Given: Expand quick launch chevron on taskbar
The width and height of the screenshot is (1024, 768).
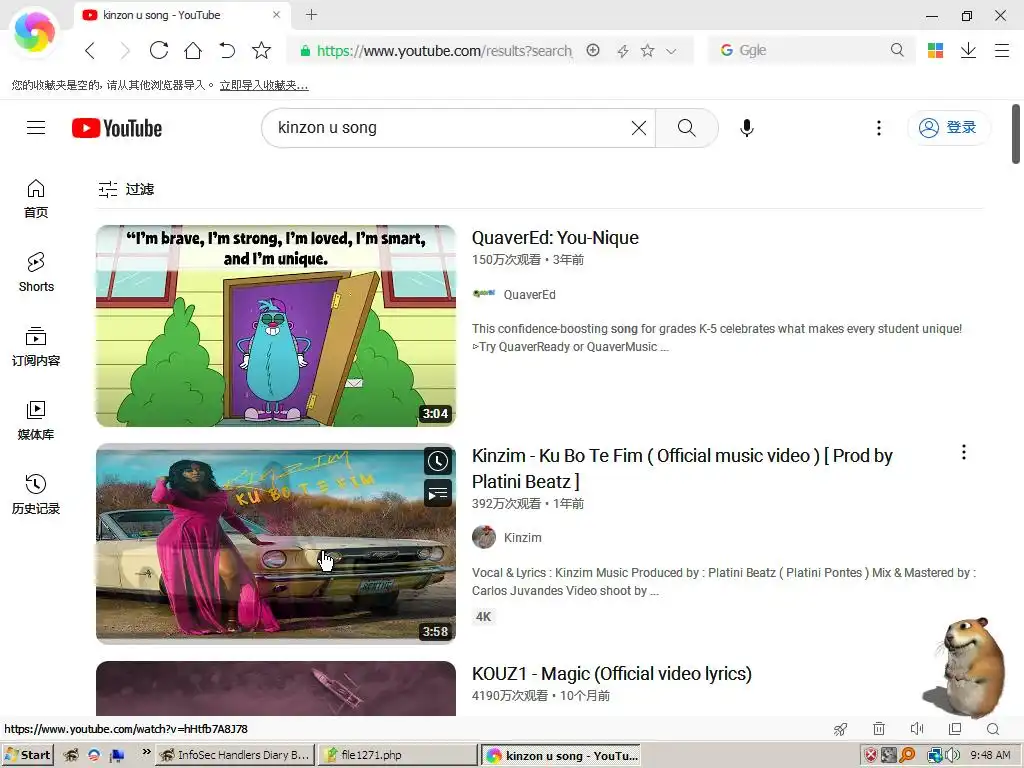Looking at the screenshot, I should coord(147,752).
